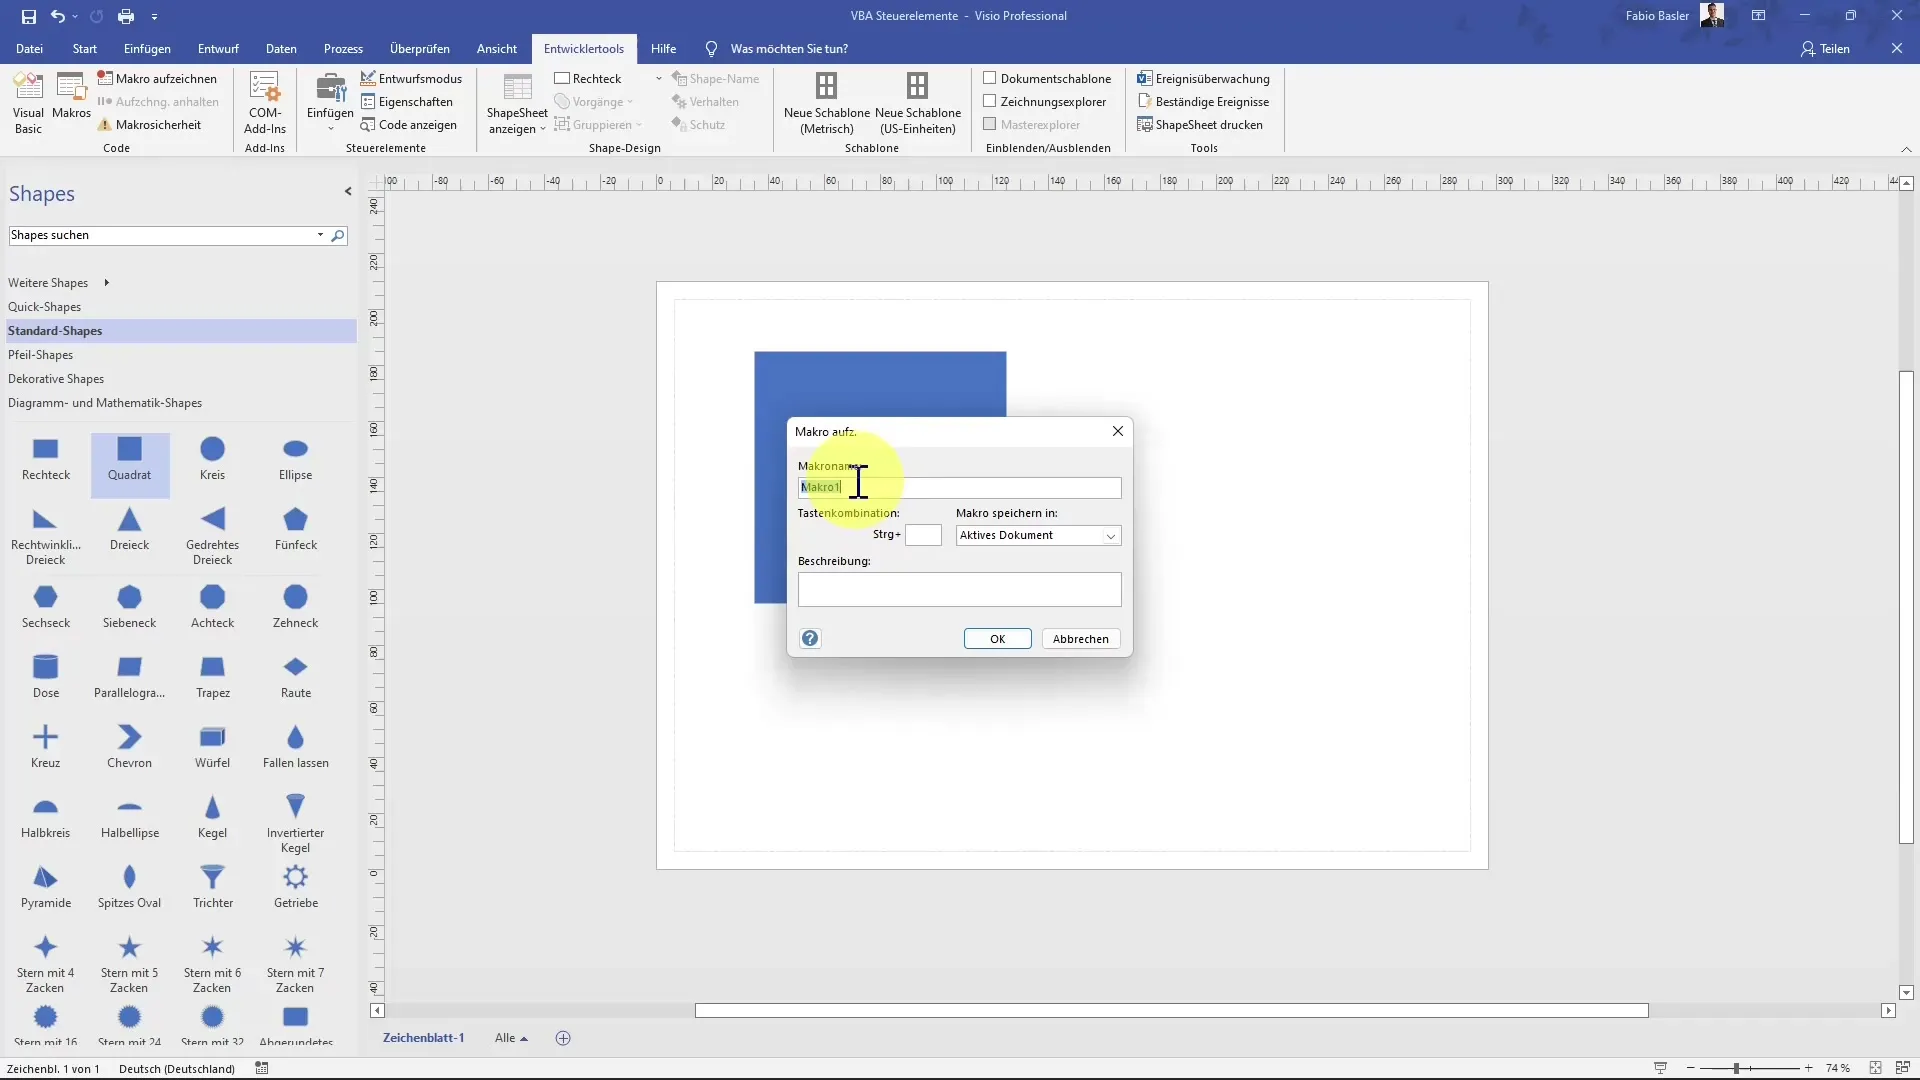The height and width of the screenshot is (1080, 1920).
Task: Choose the Trichter shape
Action: 212,889
